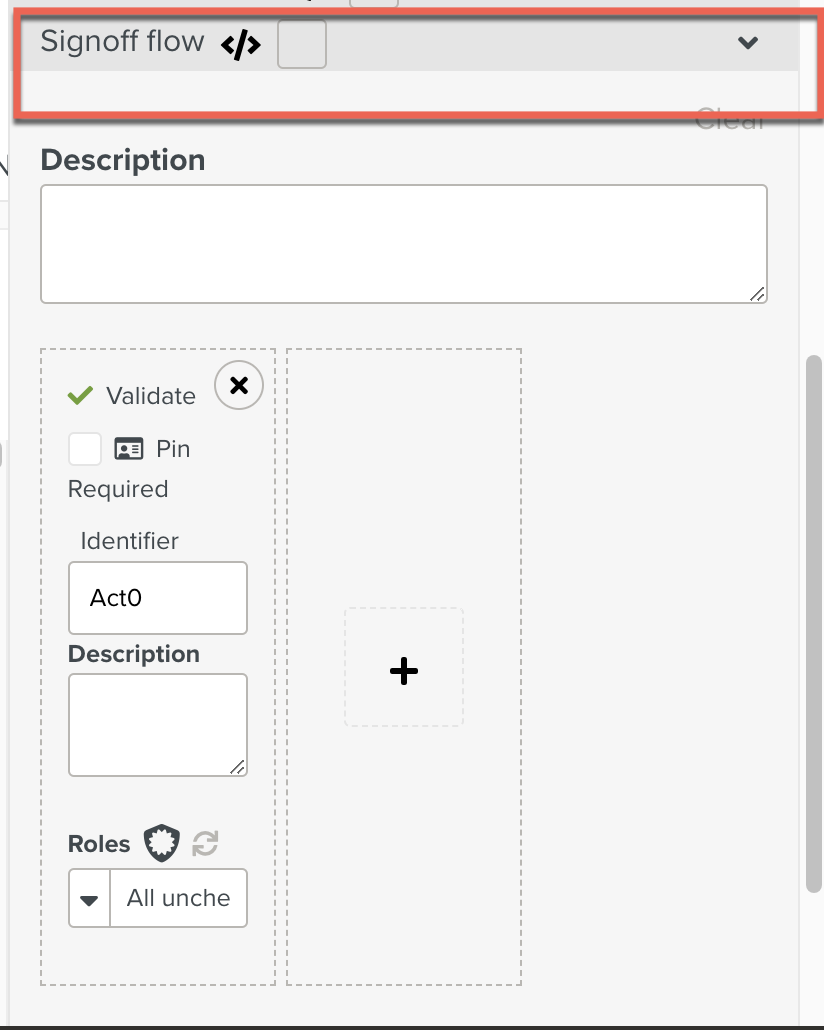
Task: Collapse the Signoff flow section chevron
Action: [x=747, y=42]
